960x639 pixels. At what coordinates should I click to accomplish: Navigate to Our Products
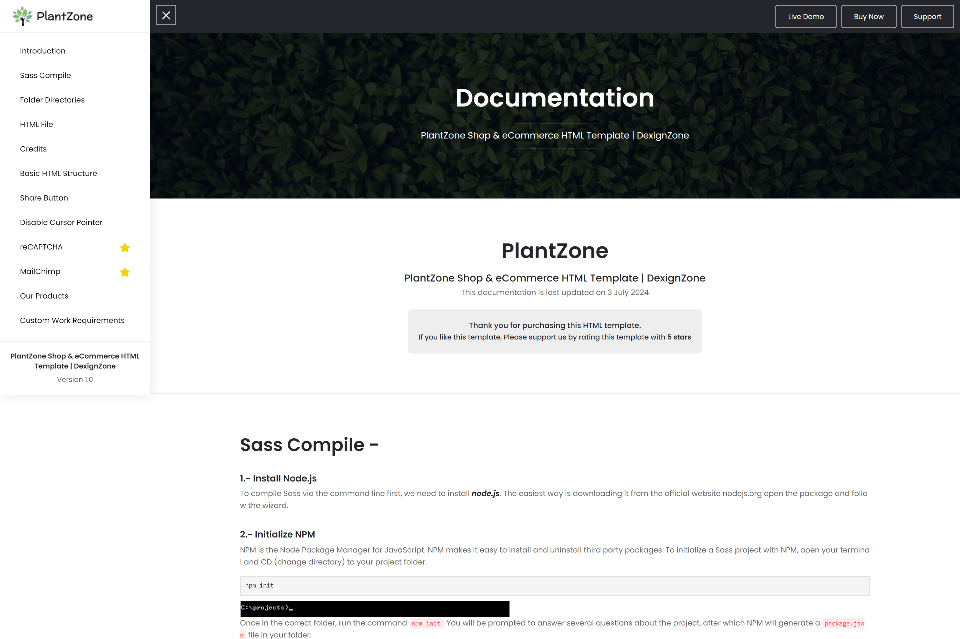(x=44, y=296)
